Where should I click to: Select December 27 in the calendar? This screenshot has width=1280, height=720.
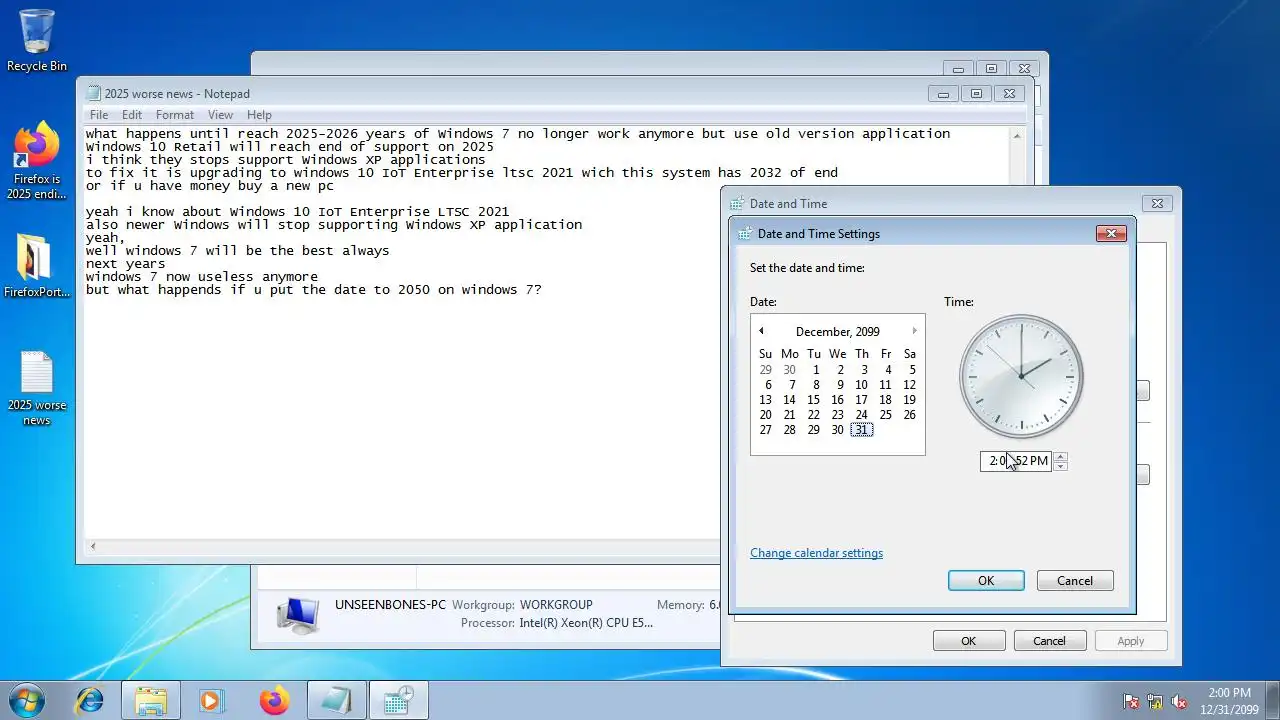click(x=765, y=430)
